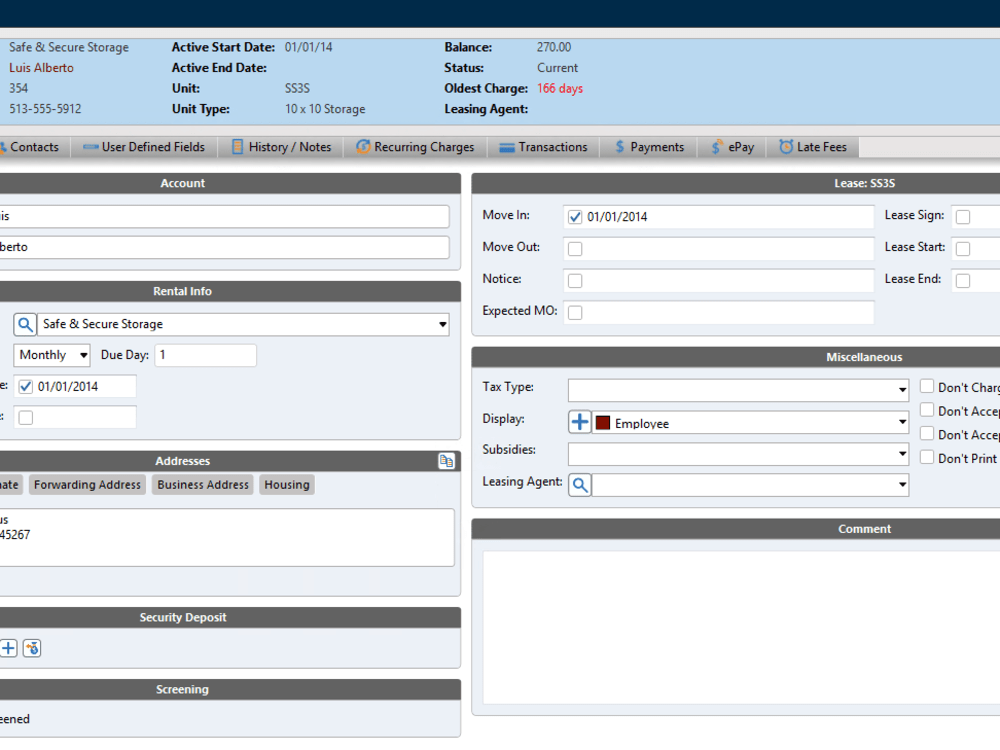Open the Recurring Charges tab
The image size is (1000, 750).
point(415,147)
